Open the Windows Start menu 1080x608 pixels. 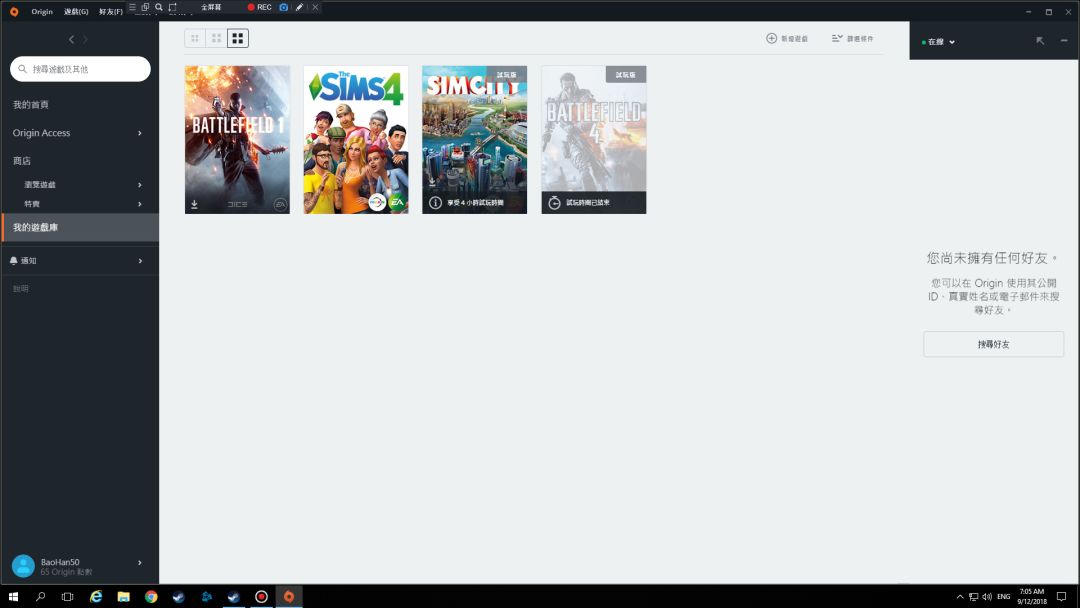(x=13, y=596)
